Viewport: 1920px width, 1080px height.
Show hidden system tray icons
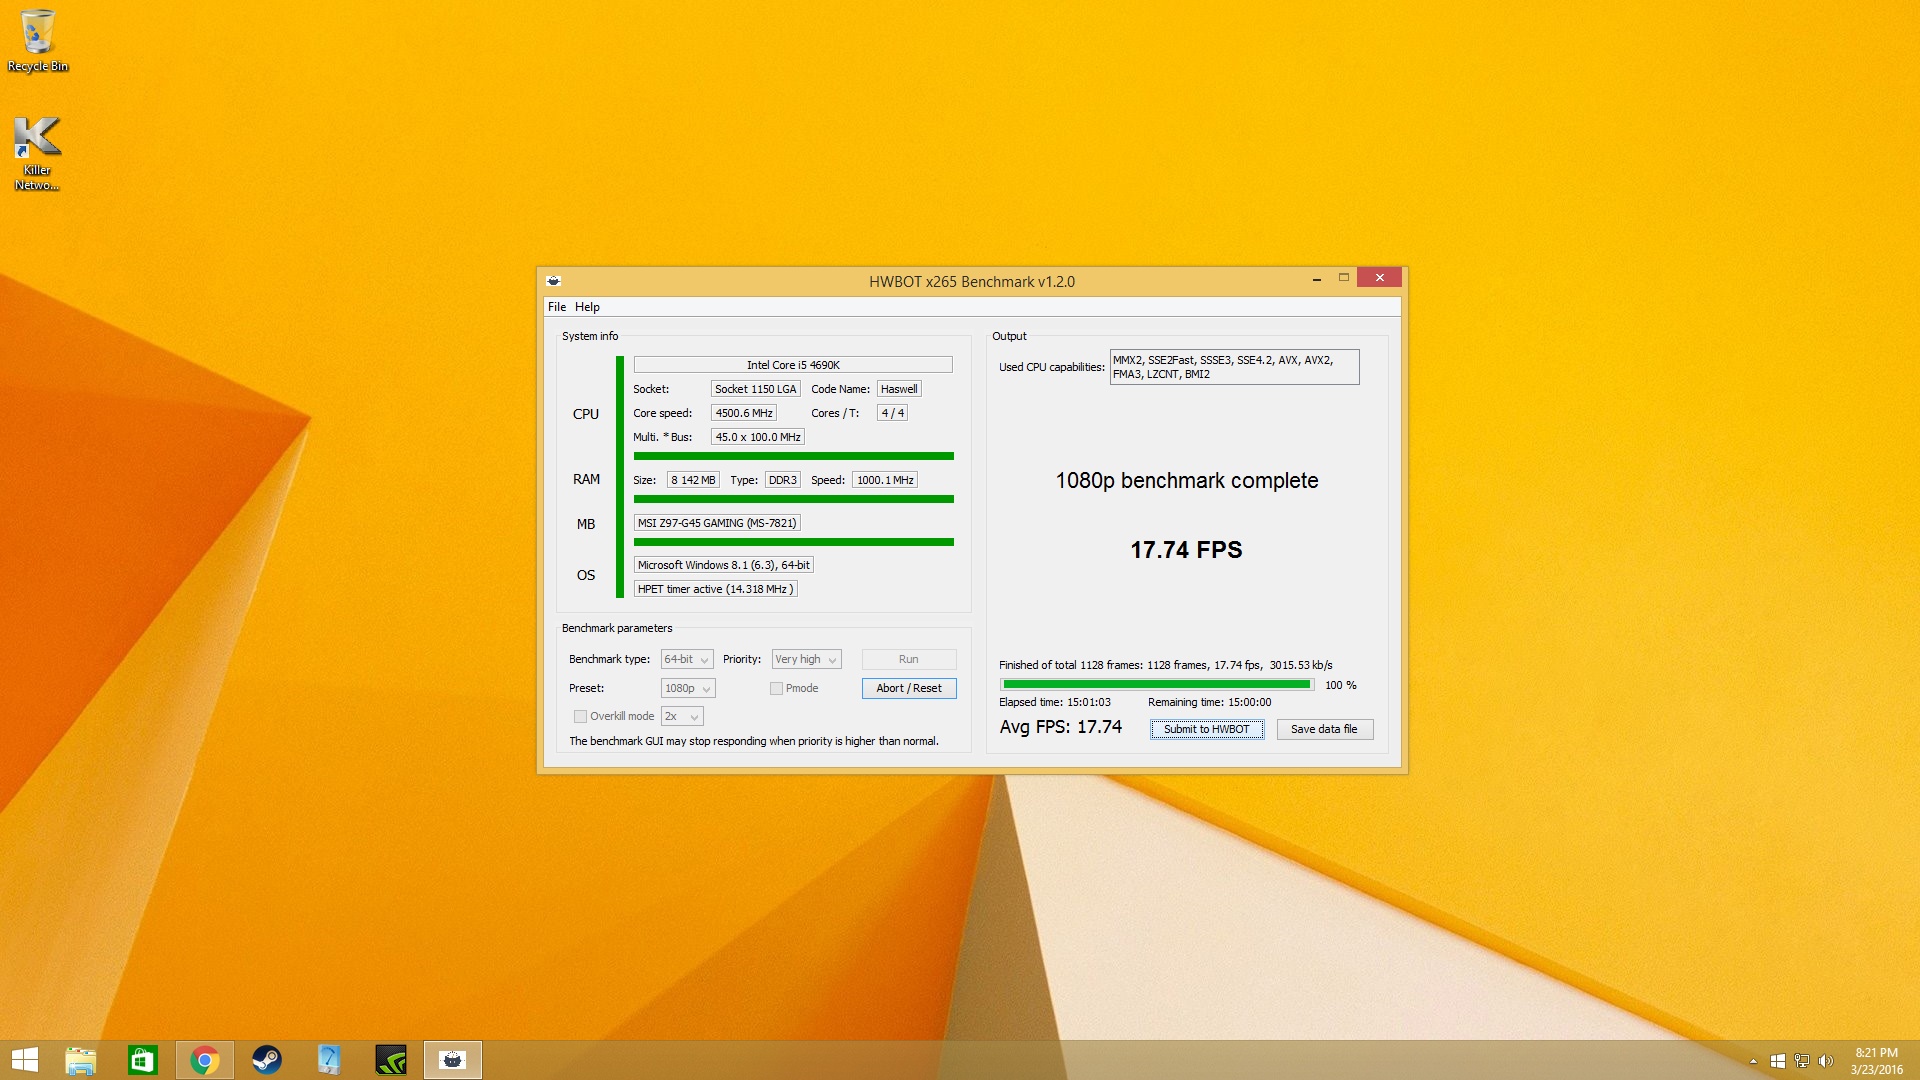[1753, 1061]
